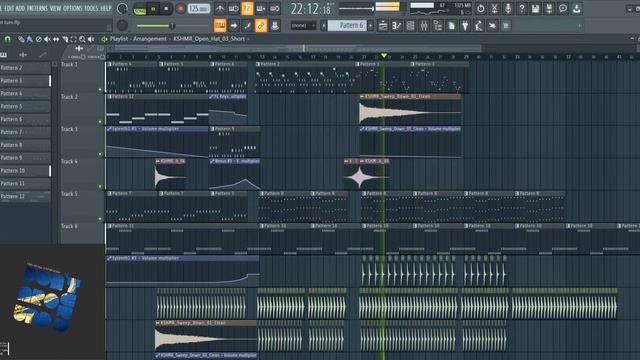This screenshot has width=640, height=360.
Task: Click the pause playback button
Action: tap(153, 9)
